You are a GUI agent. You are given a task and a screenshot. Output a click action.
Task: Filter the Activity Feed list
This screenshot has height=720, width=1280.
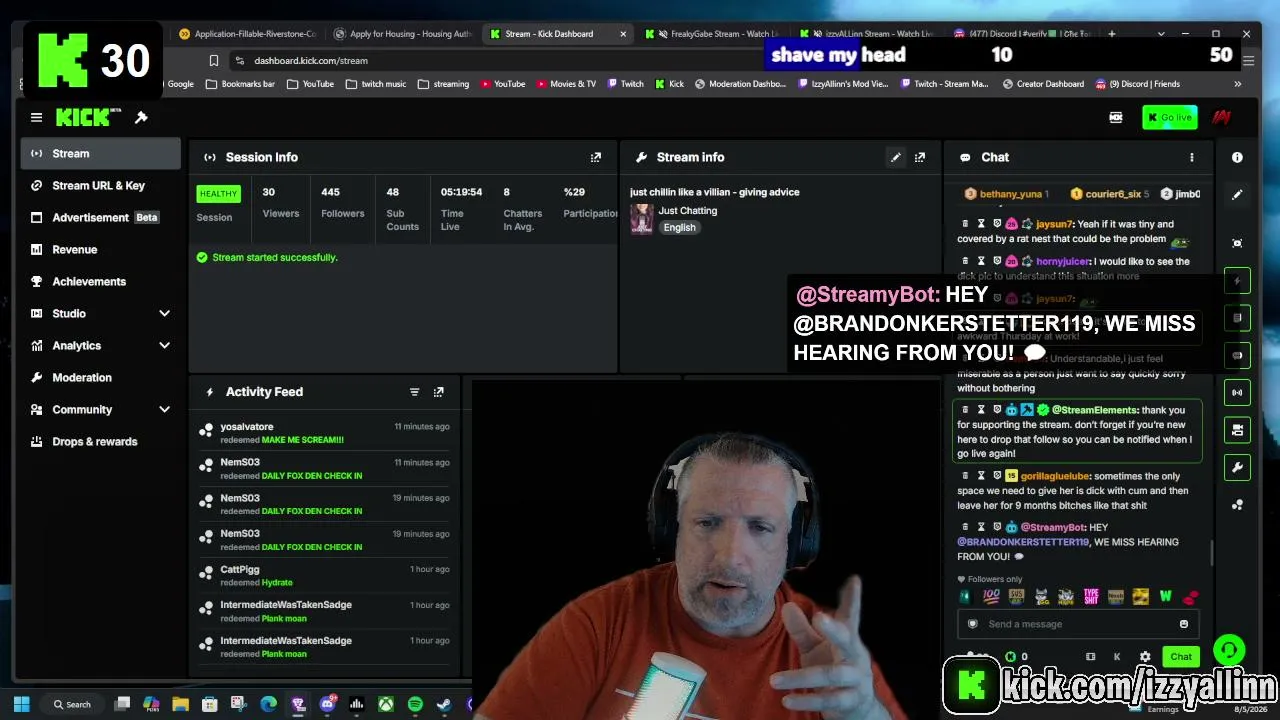[x=414, y=392]
